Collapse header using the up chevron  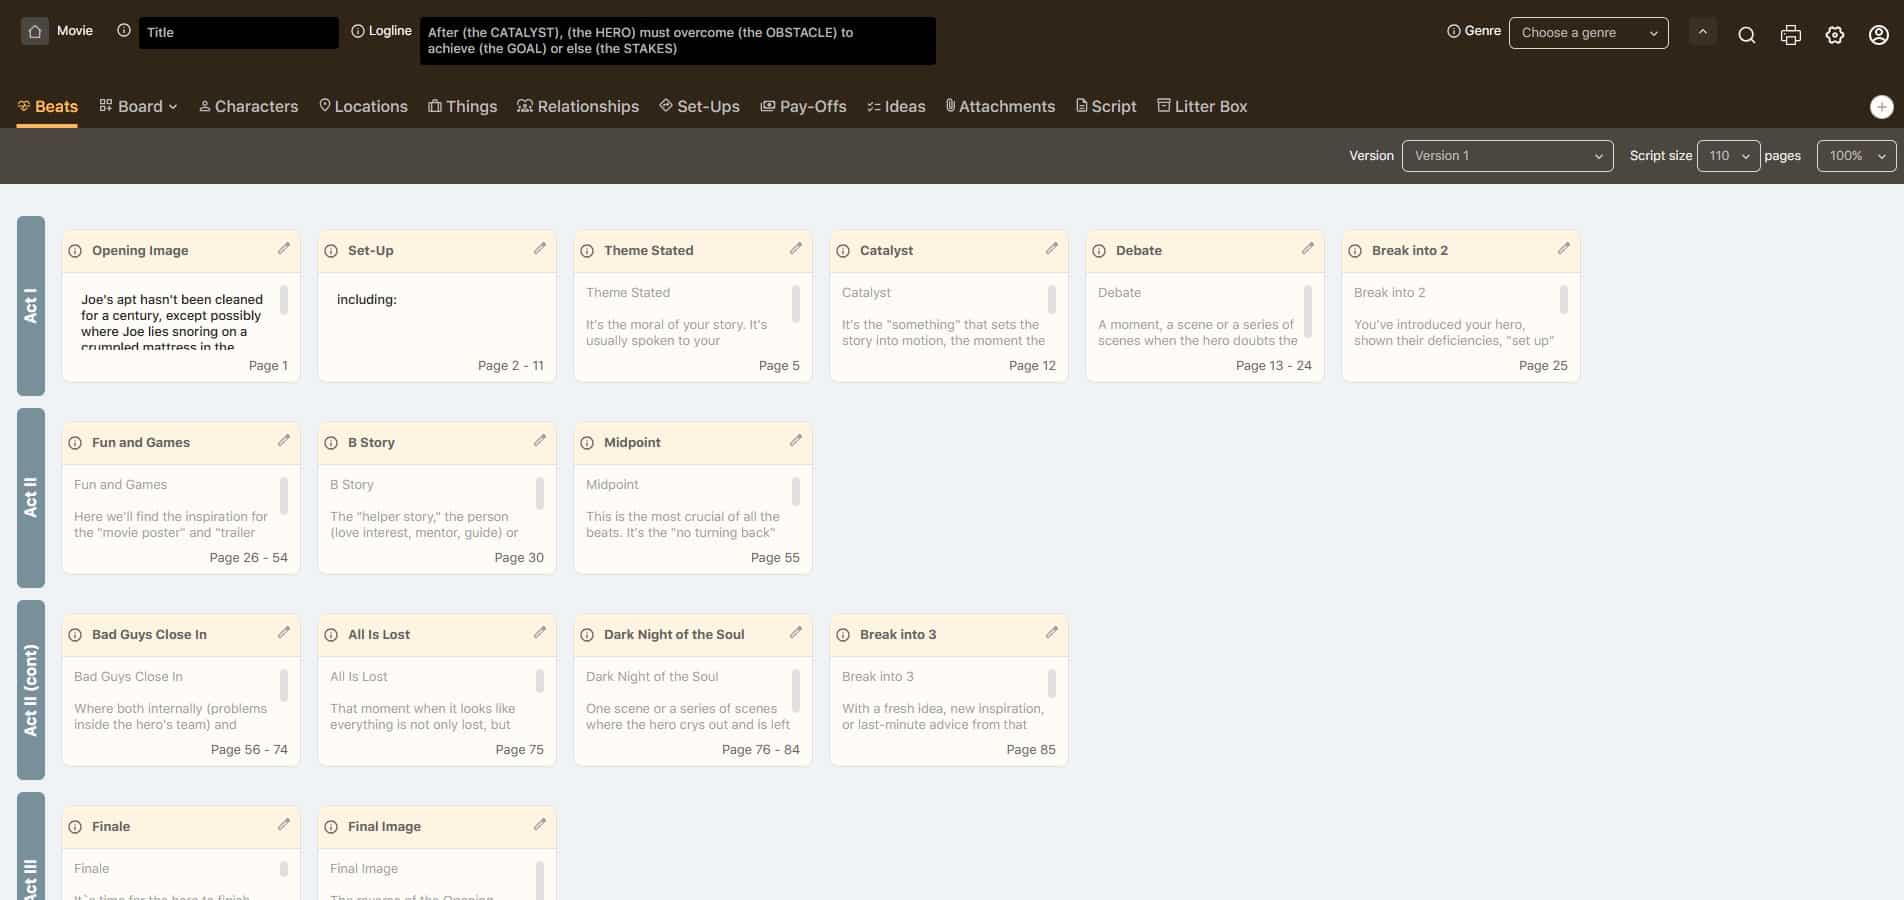1702,32
